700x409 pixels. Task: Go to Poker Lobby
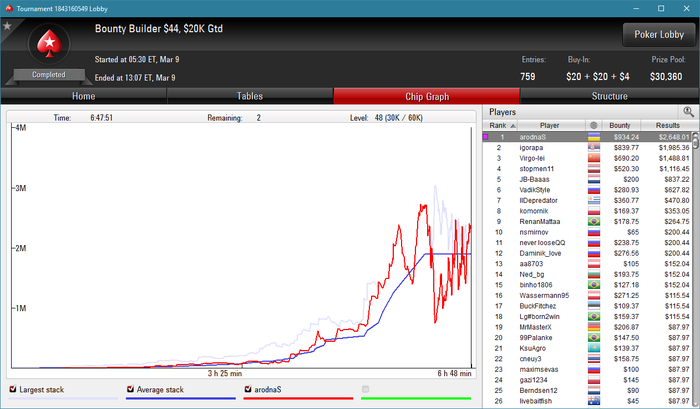click(659, 34)
